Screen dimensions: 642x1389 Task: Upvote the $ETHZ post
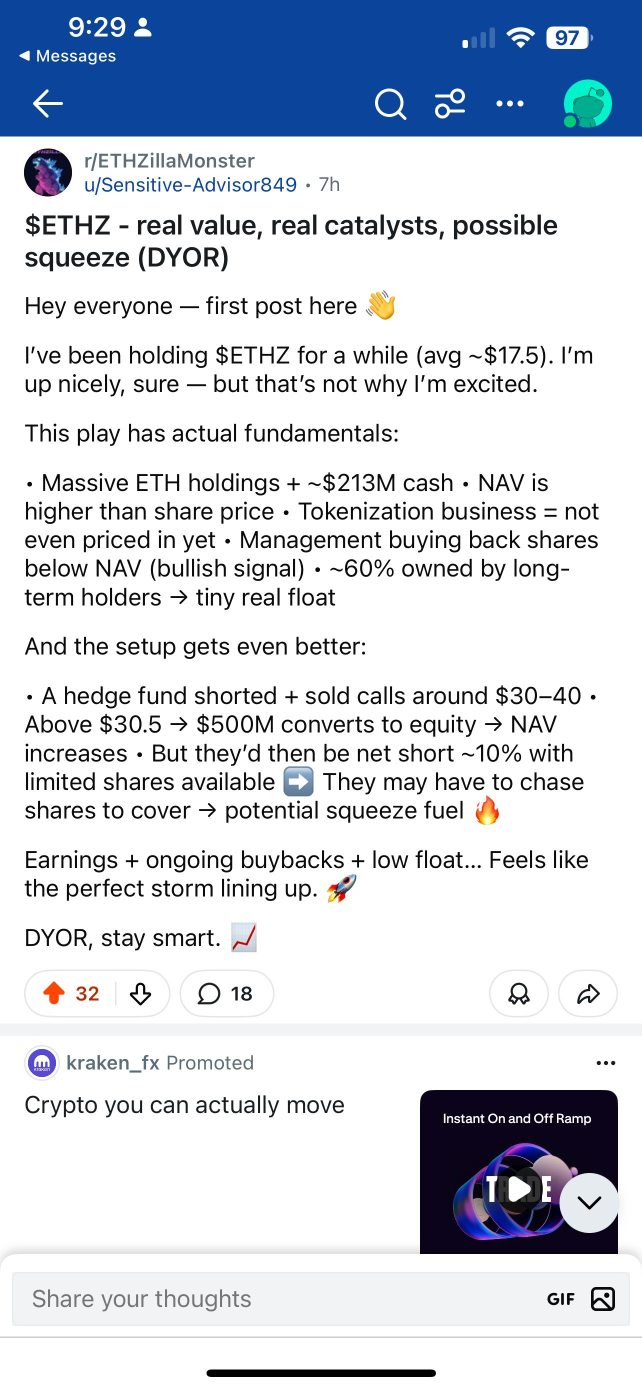coord(55,993)
